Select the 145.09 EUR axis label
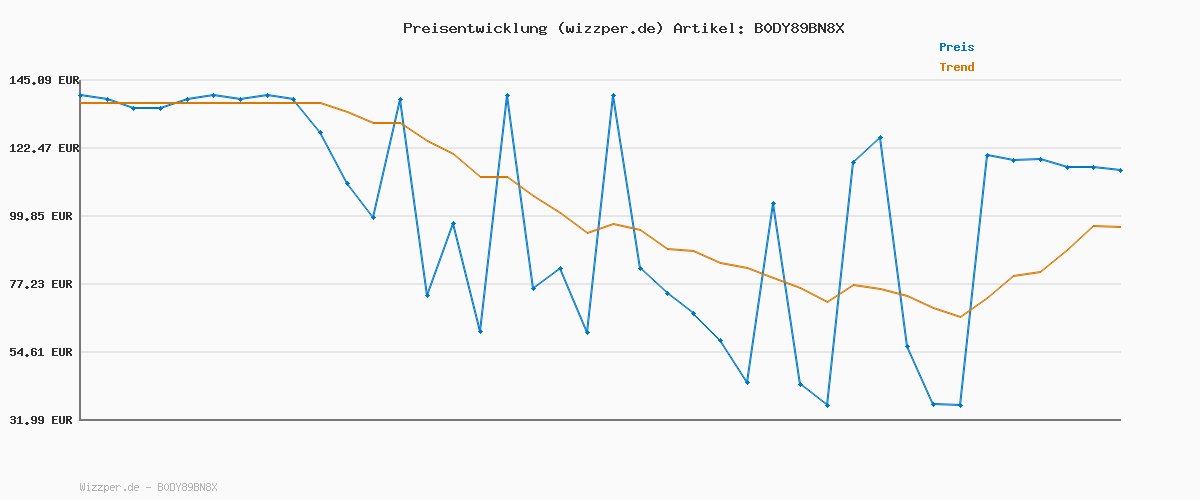 coord(44,80)
